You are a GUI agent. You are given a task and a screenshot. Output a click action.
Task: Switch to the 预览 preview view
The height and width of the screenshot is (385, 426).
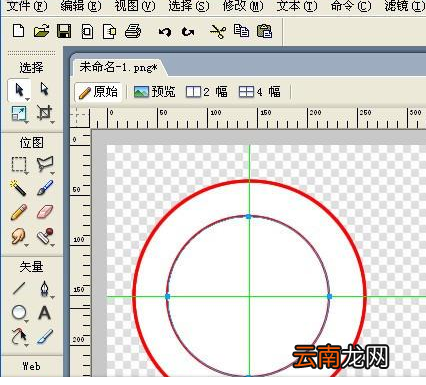pos(155,92)
